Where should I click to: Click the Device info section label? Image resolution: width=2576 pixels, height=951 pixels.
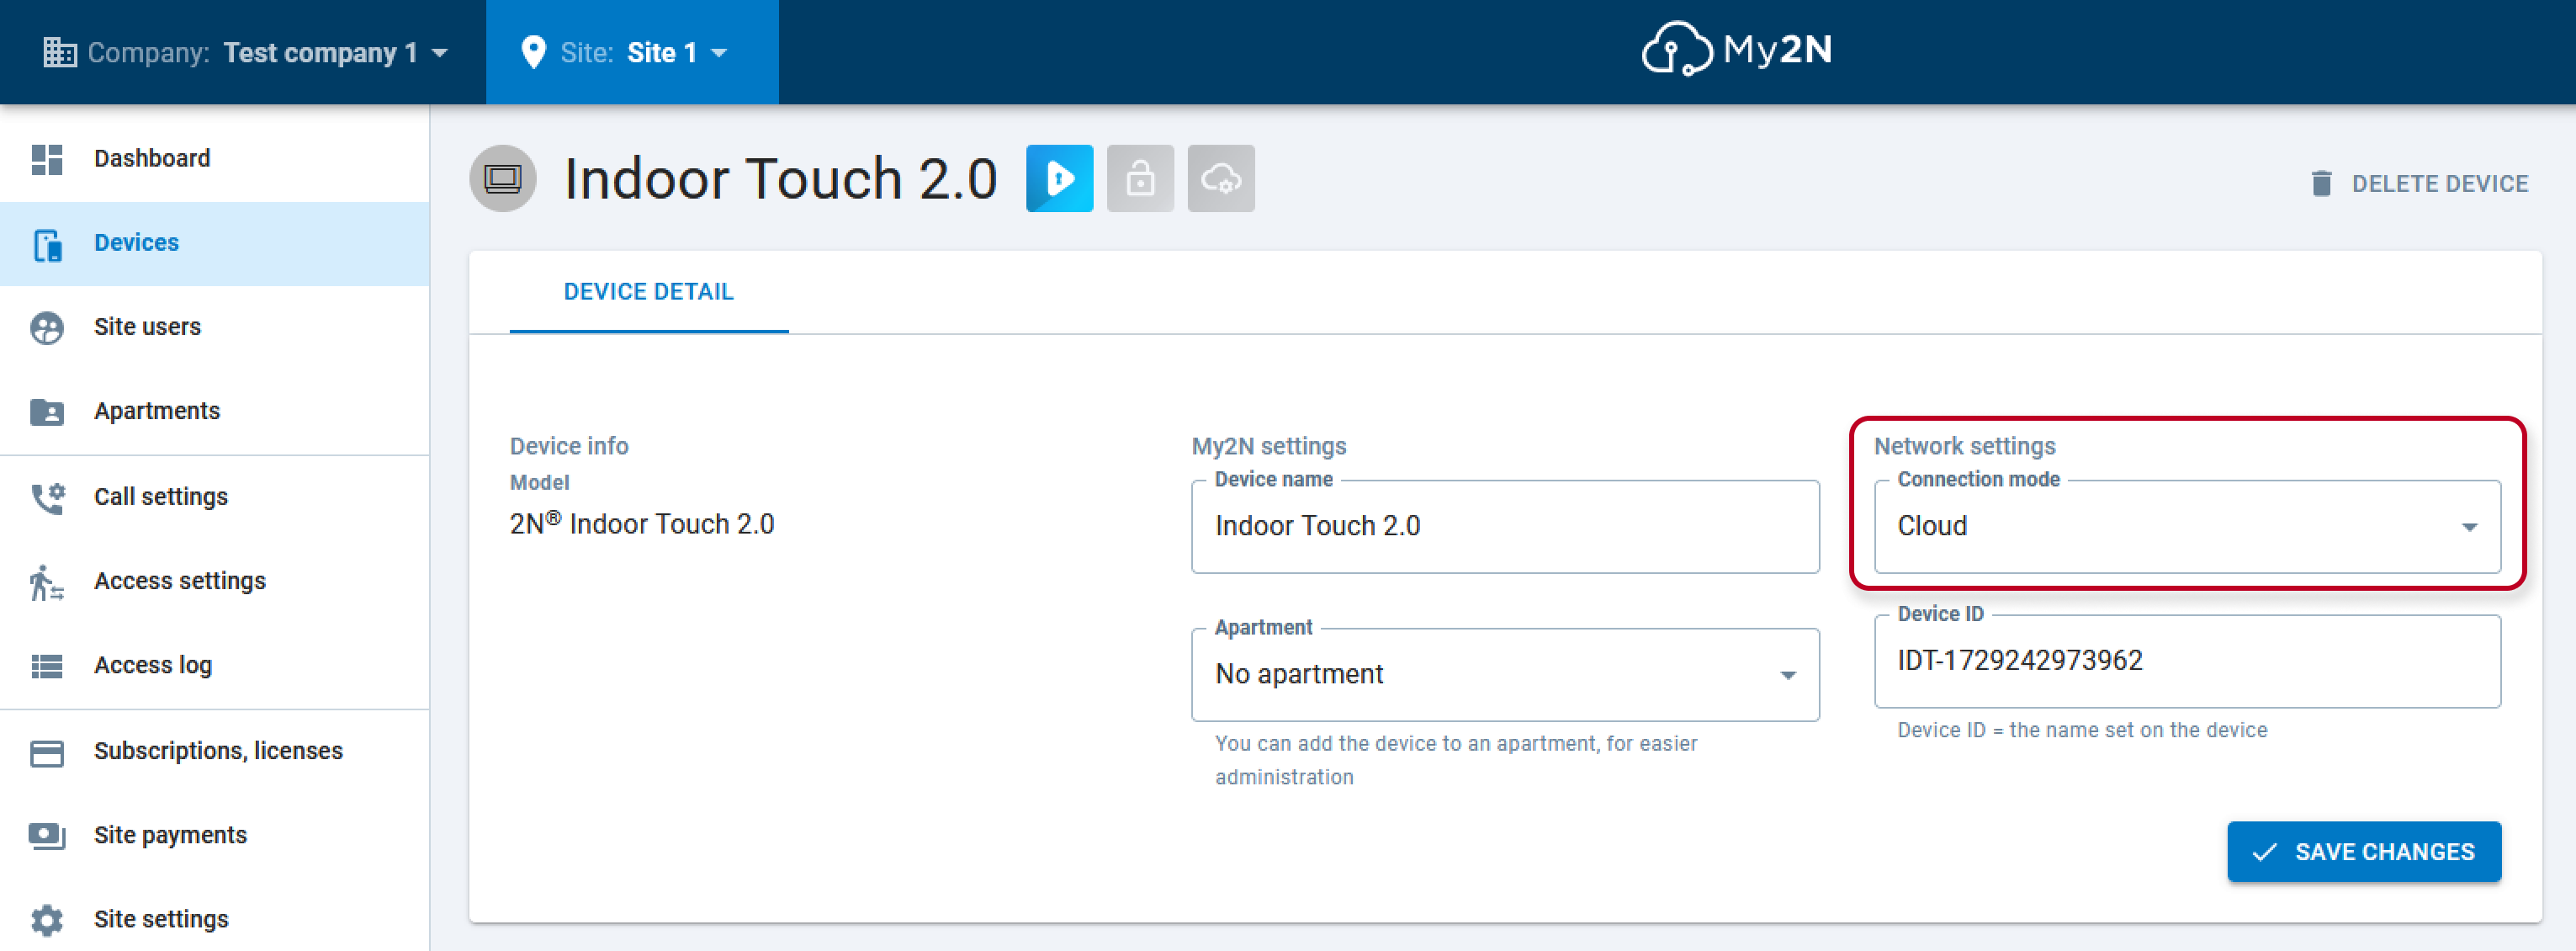569,446
